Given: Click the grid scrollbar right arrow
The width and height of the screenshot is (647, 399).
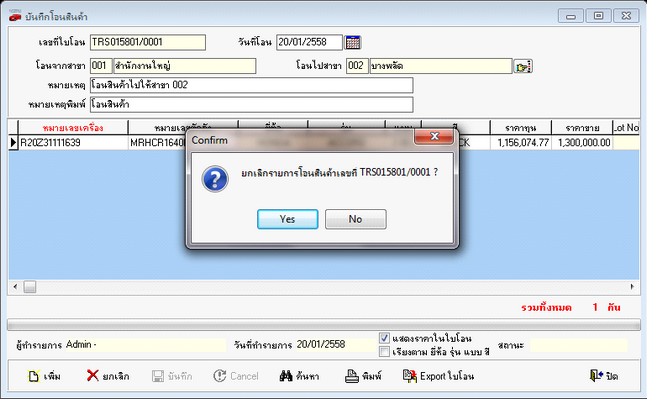Looking at the screenshot, I should (x=632, y=286).
